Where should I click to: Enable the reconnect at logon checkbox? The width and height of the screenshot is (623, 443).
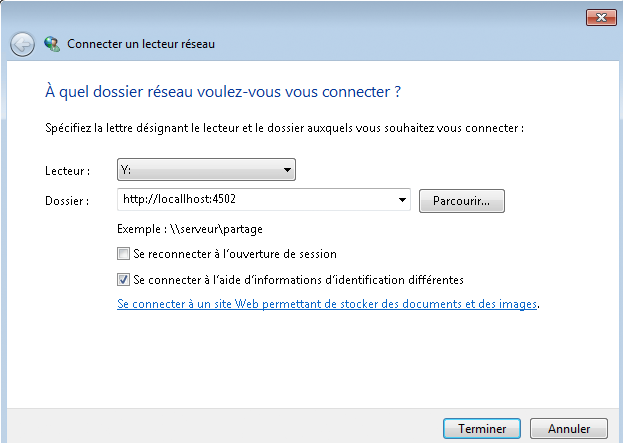(x=123, y=253)
